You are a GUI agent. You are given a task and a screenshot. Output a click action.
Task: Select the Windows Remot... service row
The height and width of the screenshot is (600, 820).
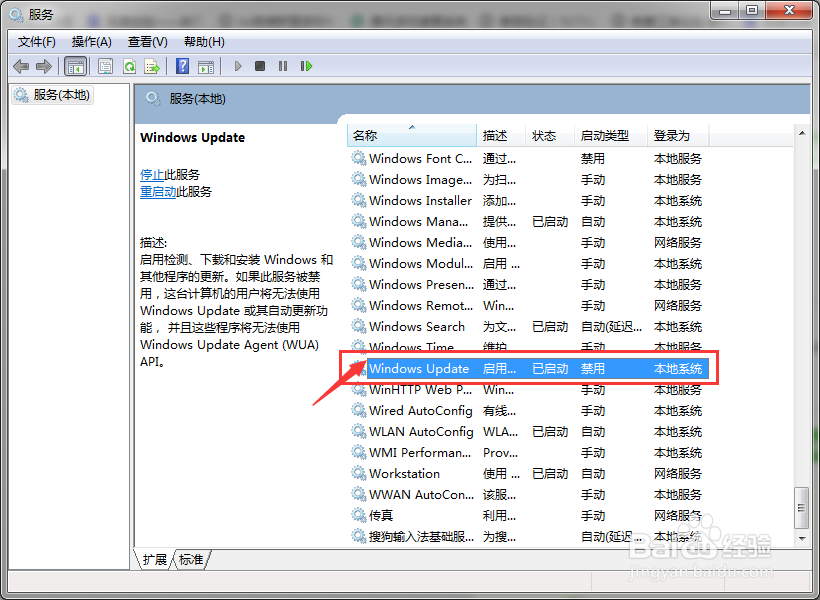(x=528, y=305)
